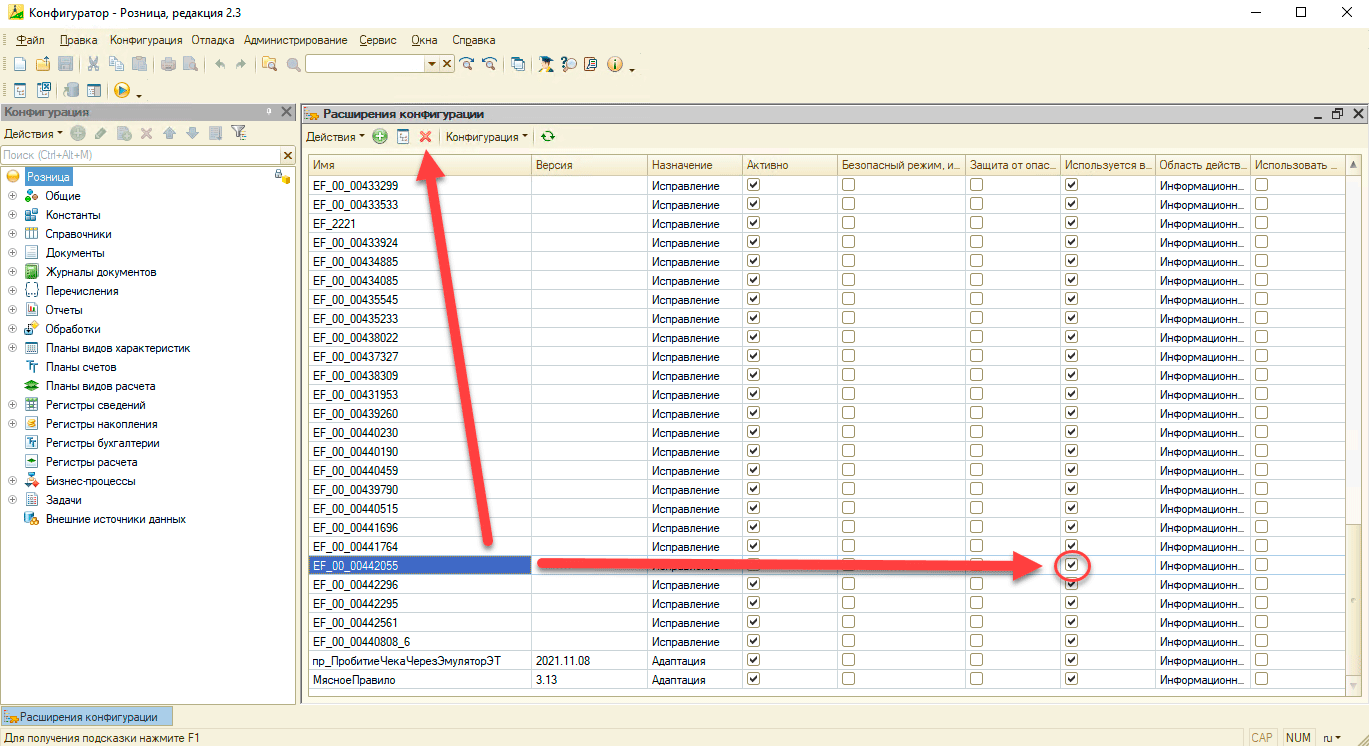Screen dimensions: 1369x746
Task: Enable safe mode checkbox for EF_2221
Action: click(x=848, y=223)
